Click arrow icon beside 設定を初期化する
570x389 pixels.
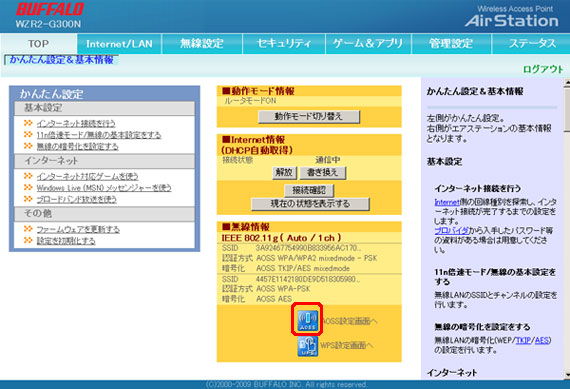(x=28, y=240)
